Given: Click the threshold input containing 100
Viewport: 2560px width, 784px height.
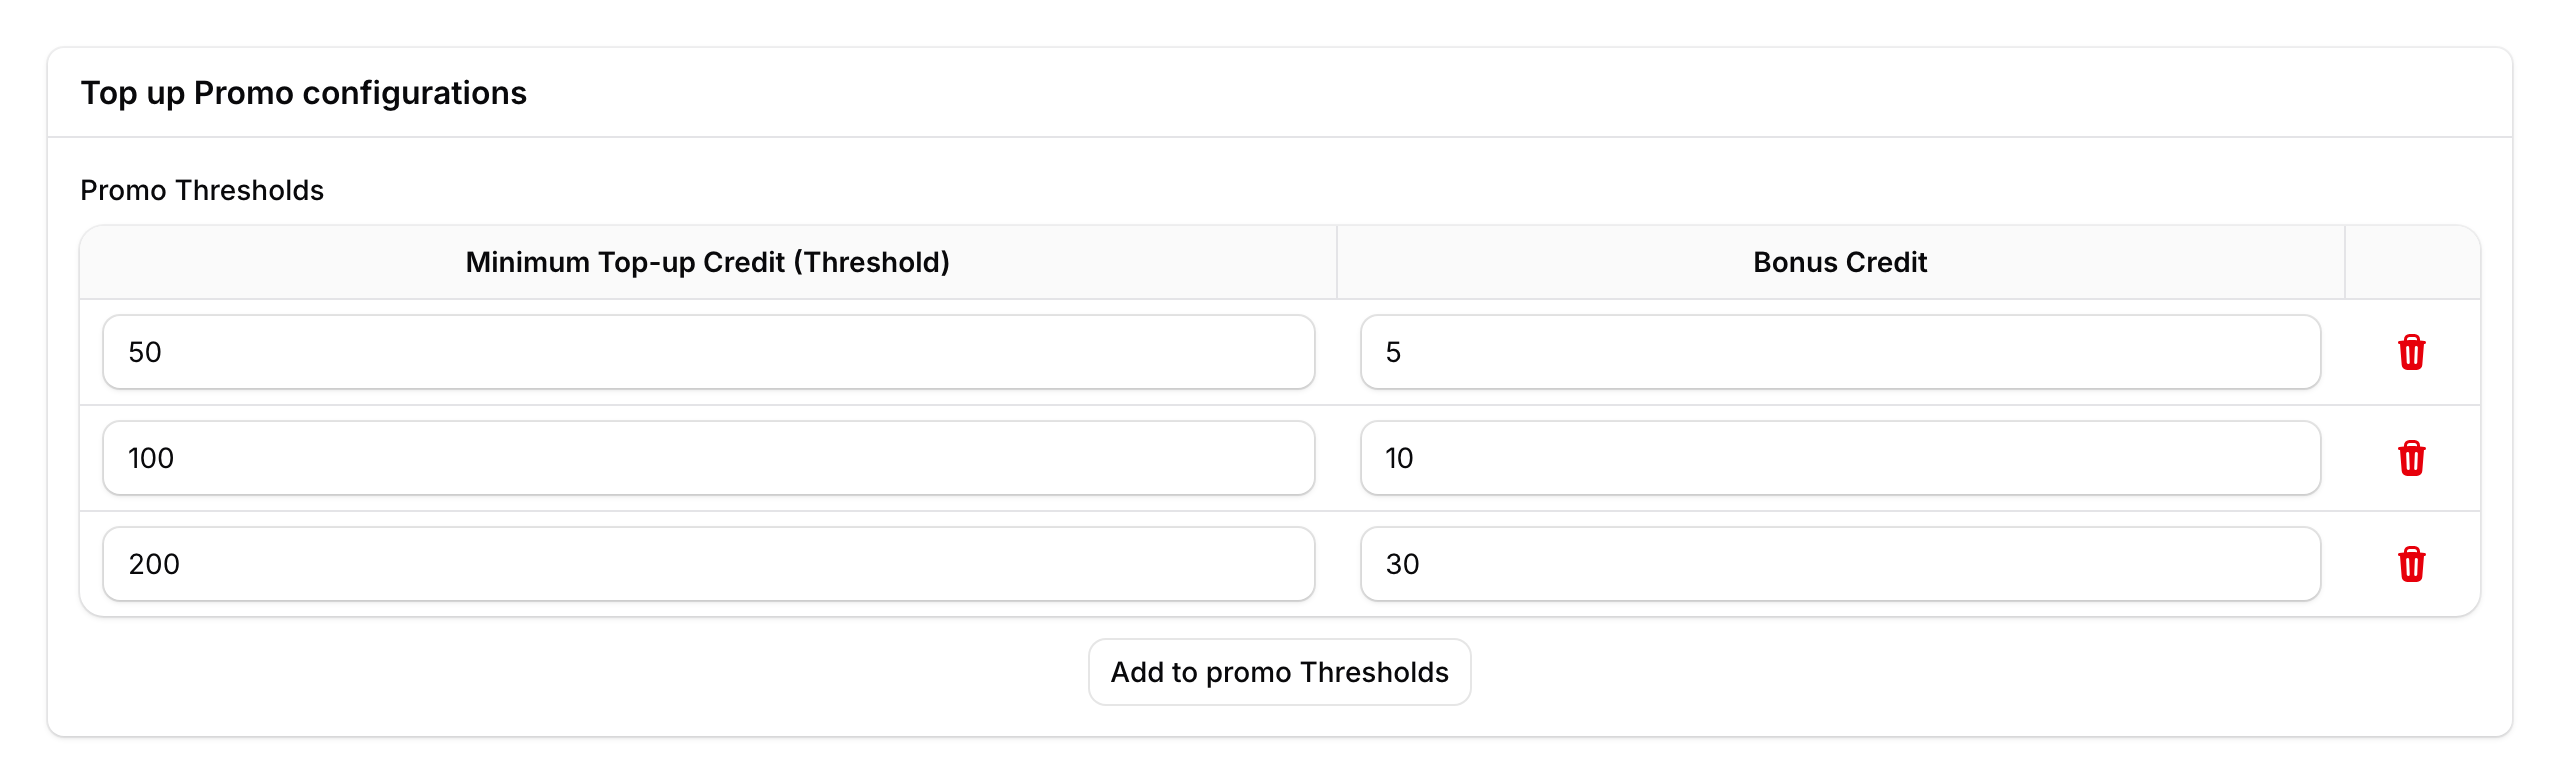Looking at the screenshot, I should (708, 458).
